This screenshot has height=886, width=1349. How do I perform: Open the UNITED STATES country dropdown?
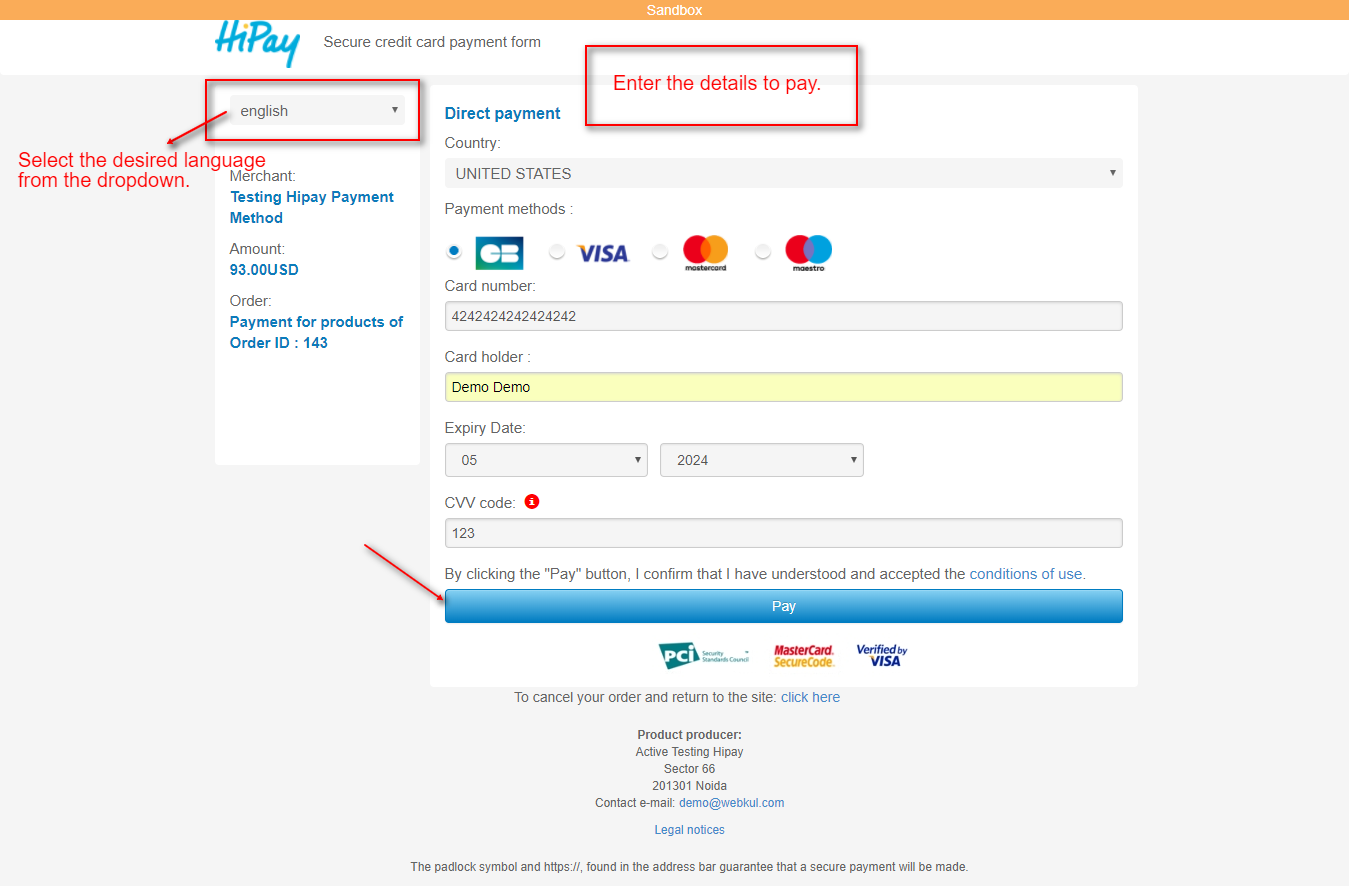(x=783, y=172)
